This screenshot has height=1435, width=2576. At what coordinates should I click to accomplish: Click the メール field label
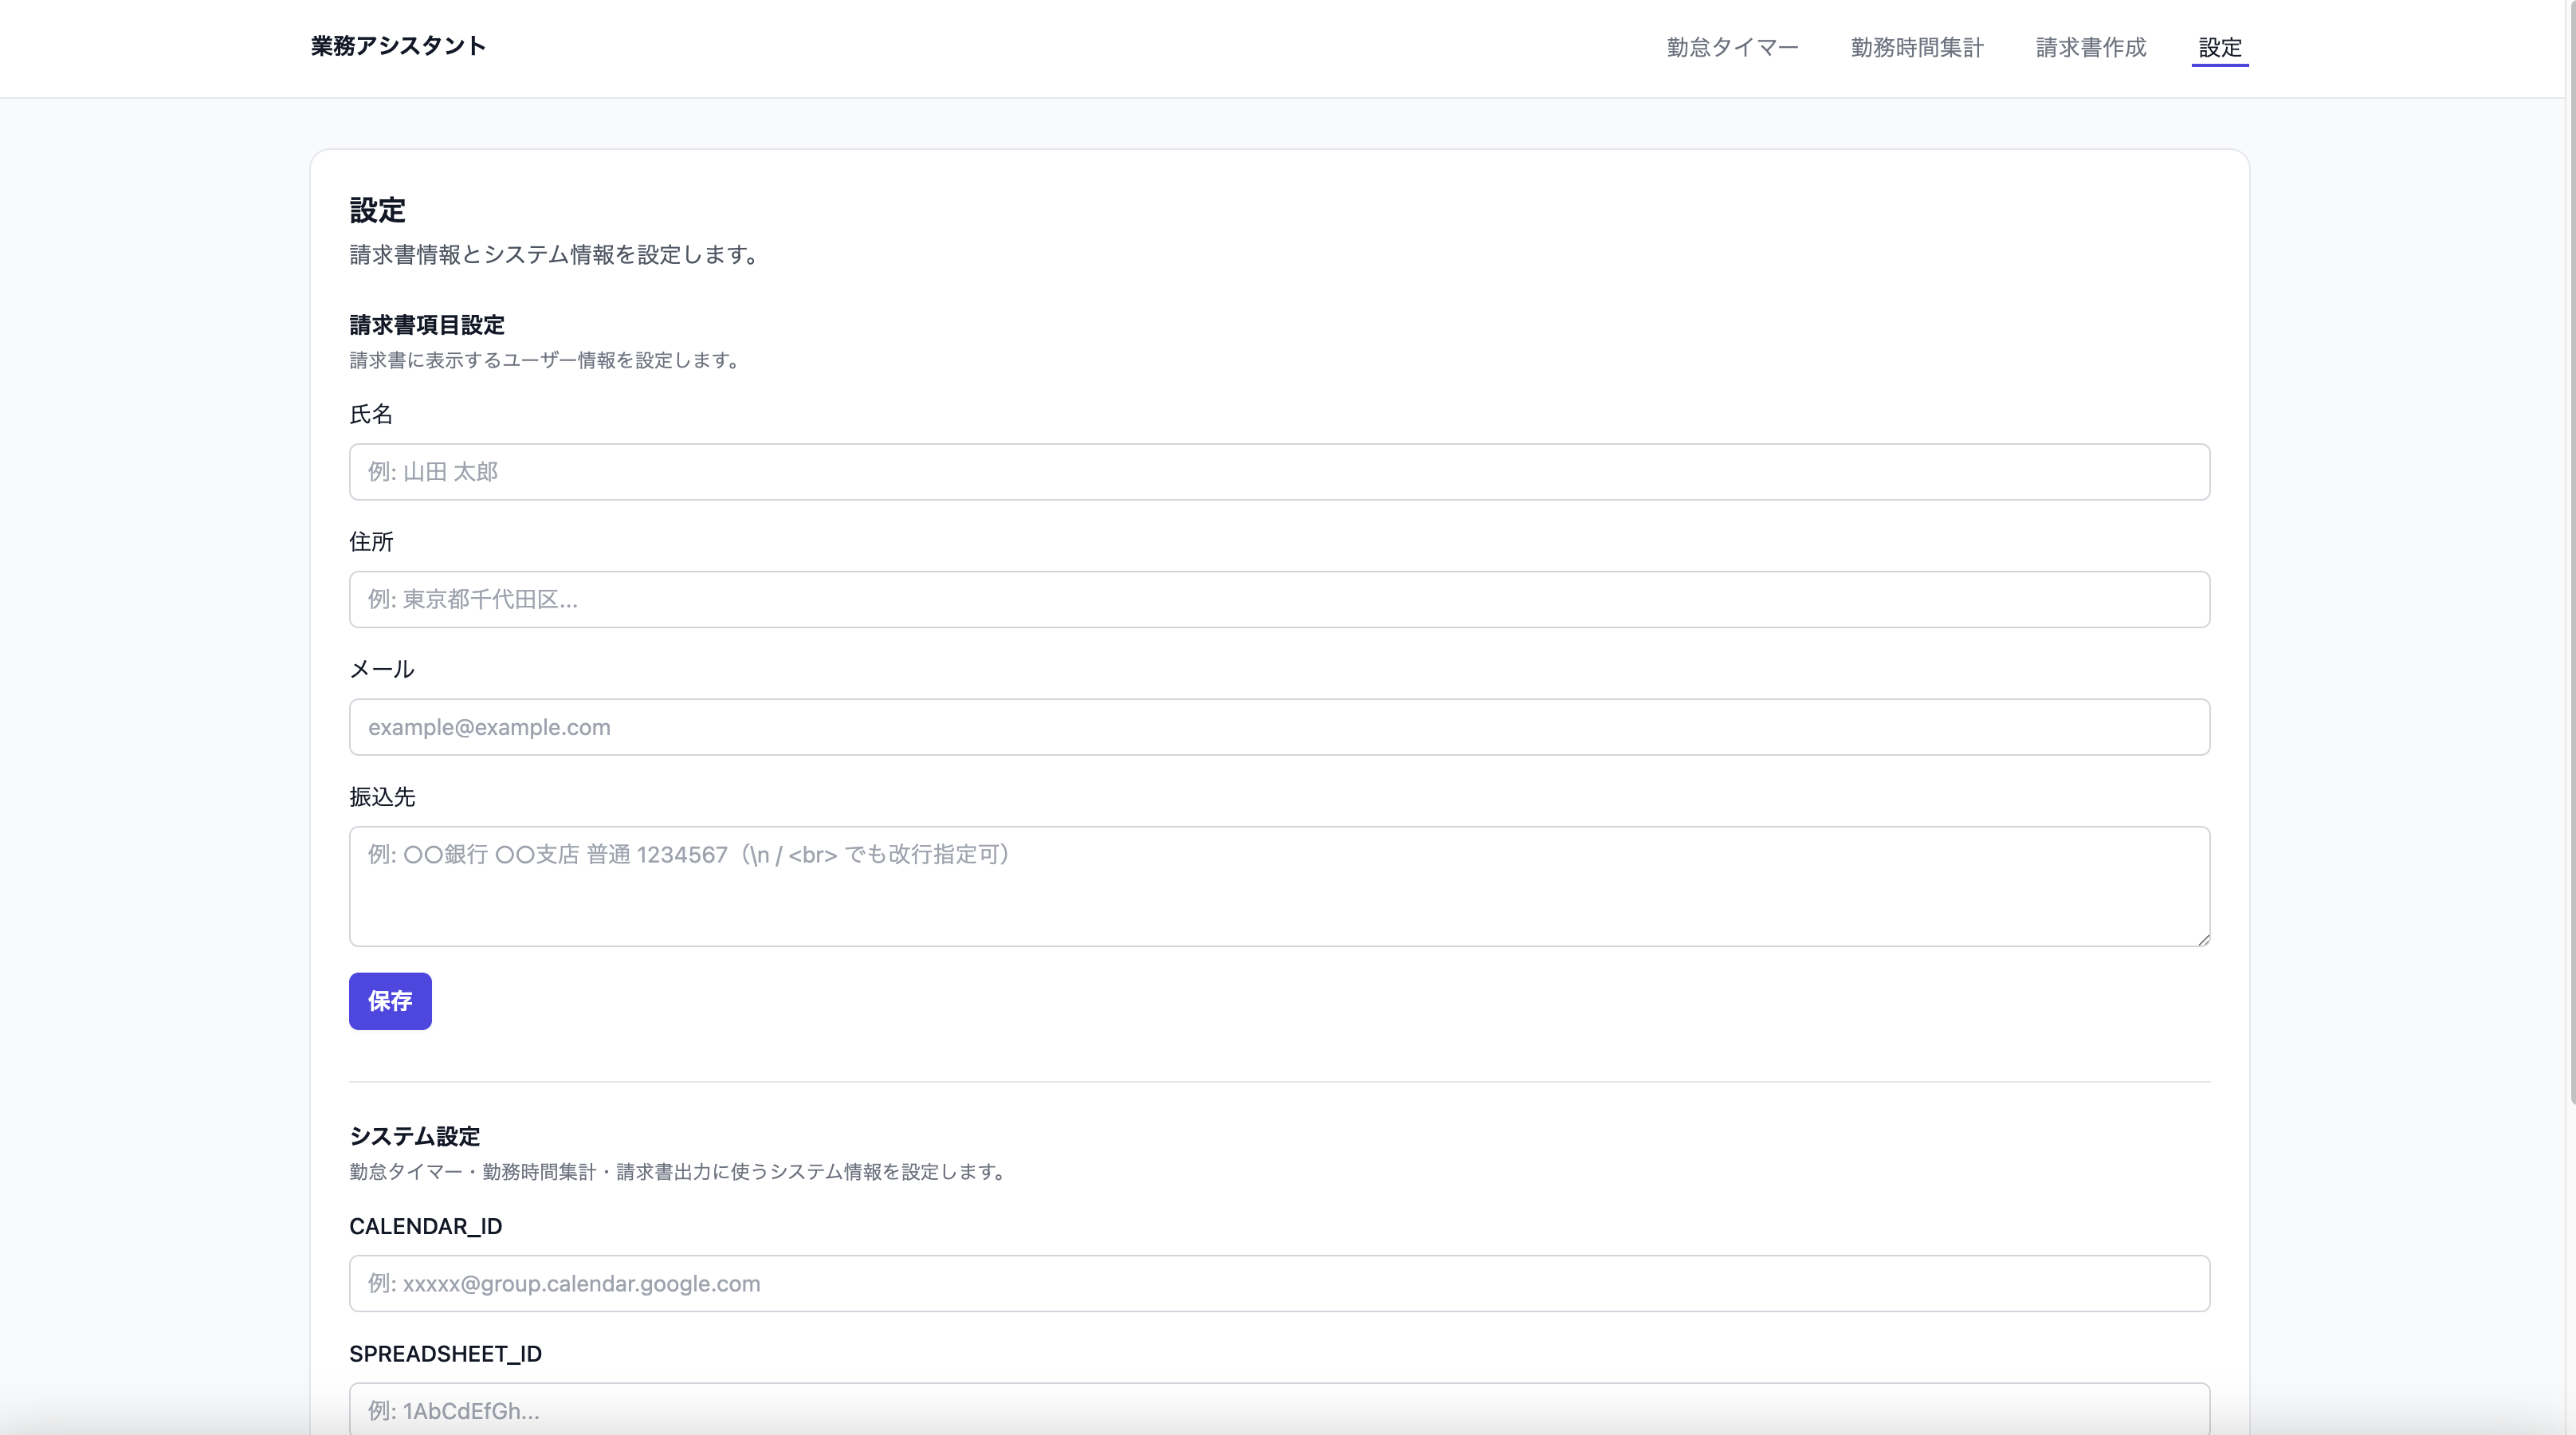coord(381,669)
